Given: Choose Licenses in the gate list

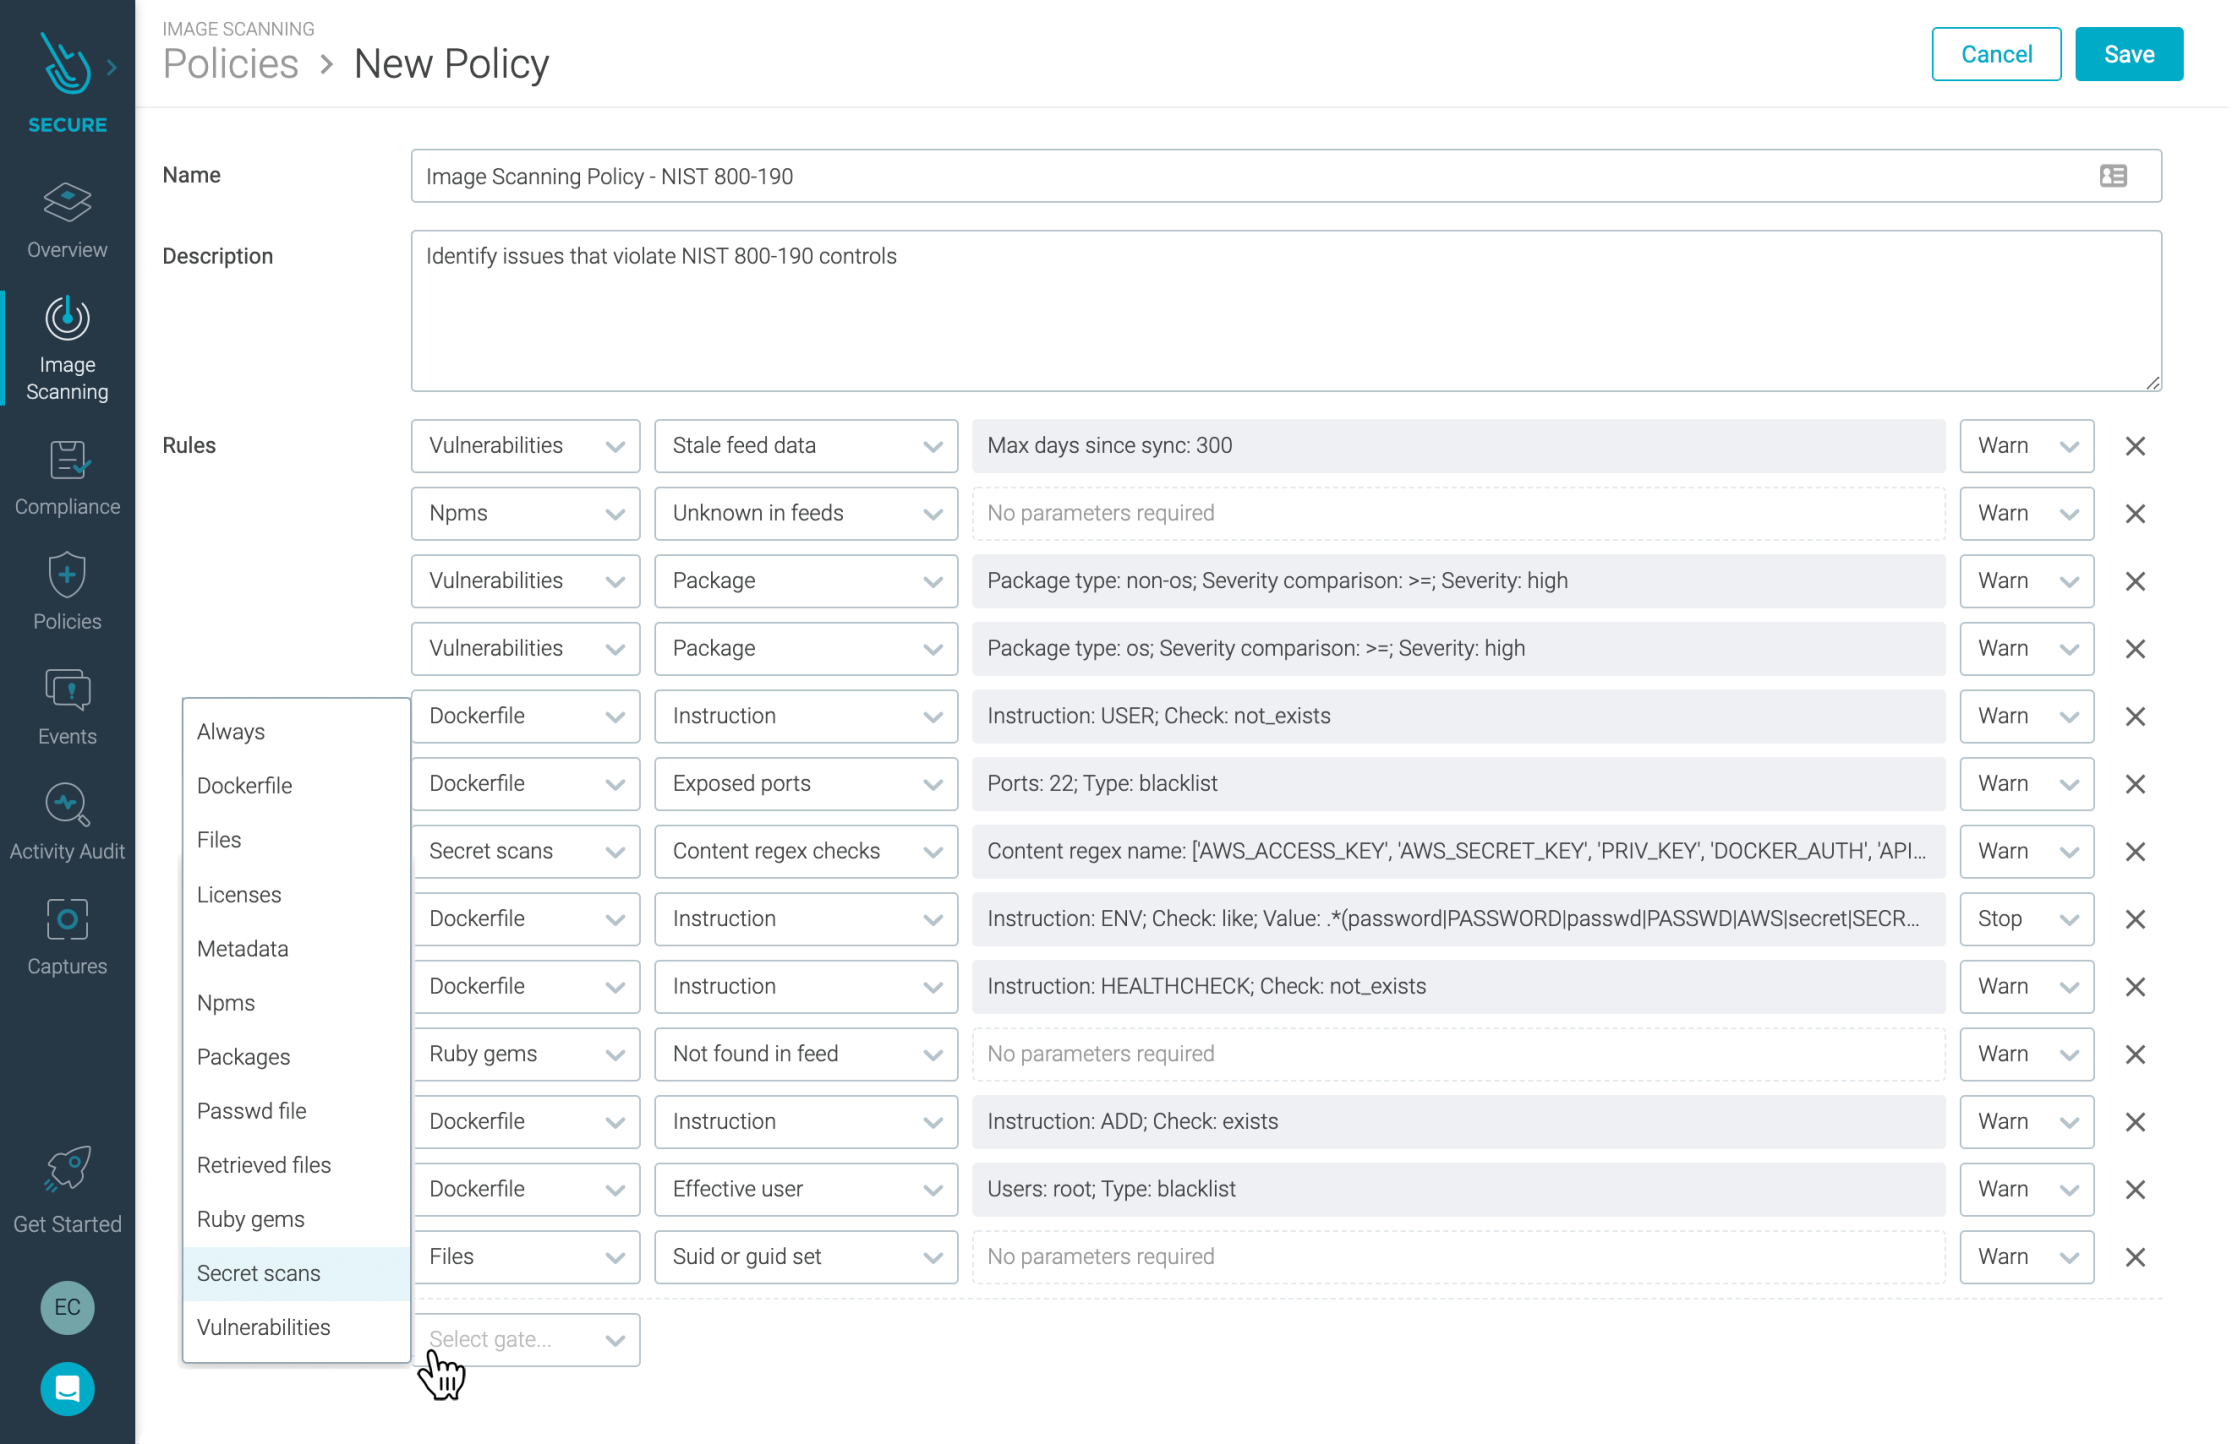Looking at the screenshot, I should pos(296,894).
